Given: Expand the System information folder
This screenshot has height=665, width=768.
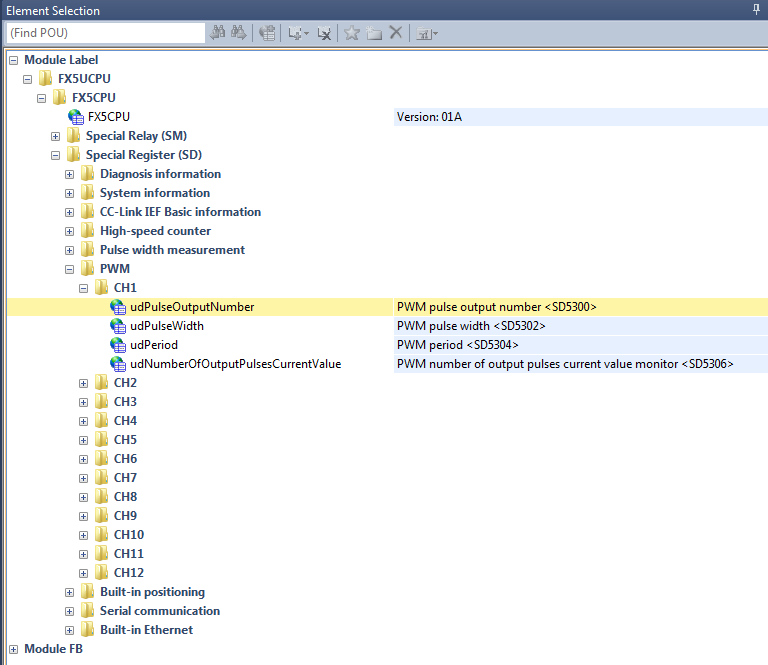Looking at the screenshot, I should click(x=70, y=193).
